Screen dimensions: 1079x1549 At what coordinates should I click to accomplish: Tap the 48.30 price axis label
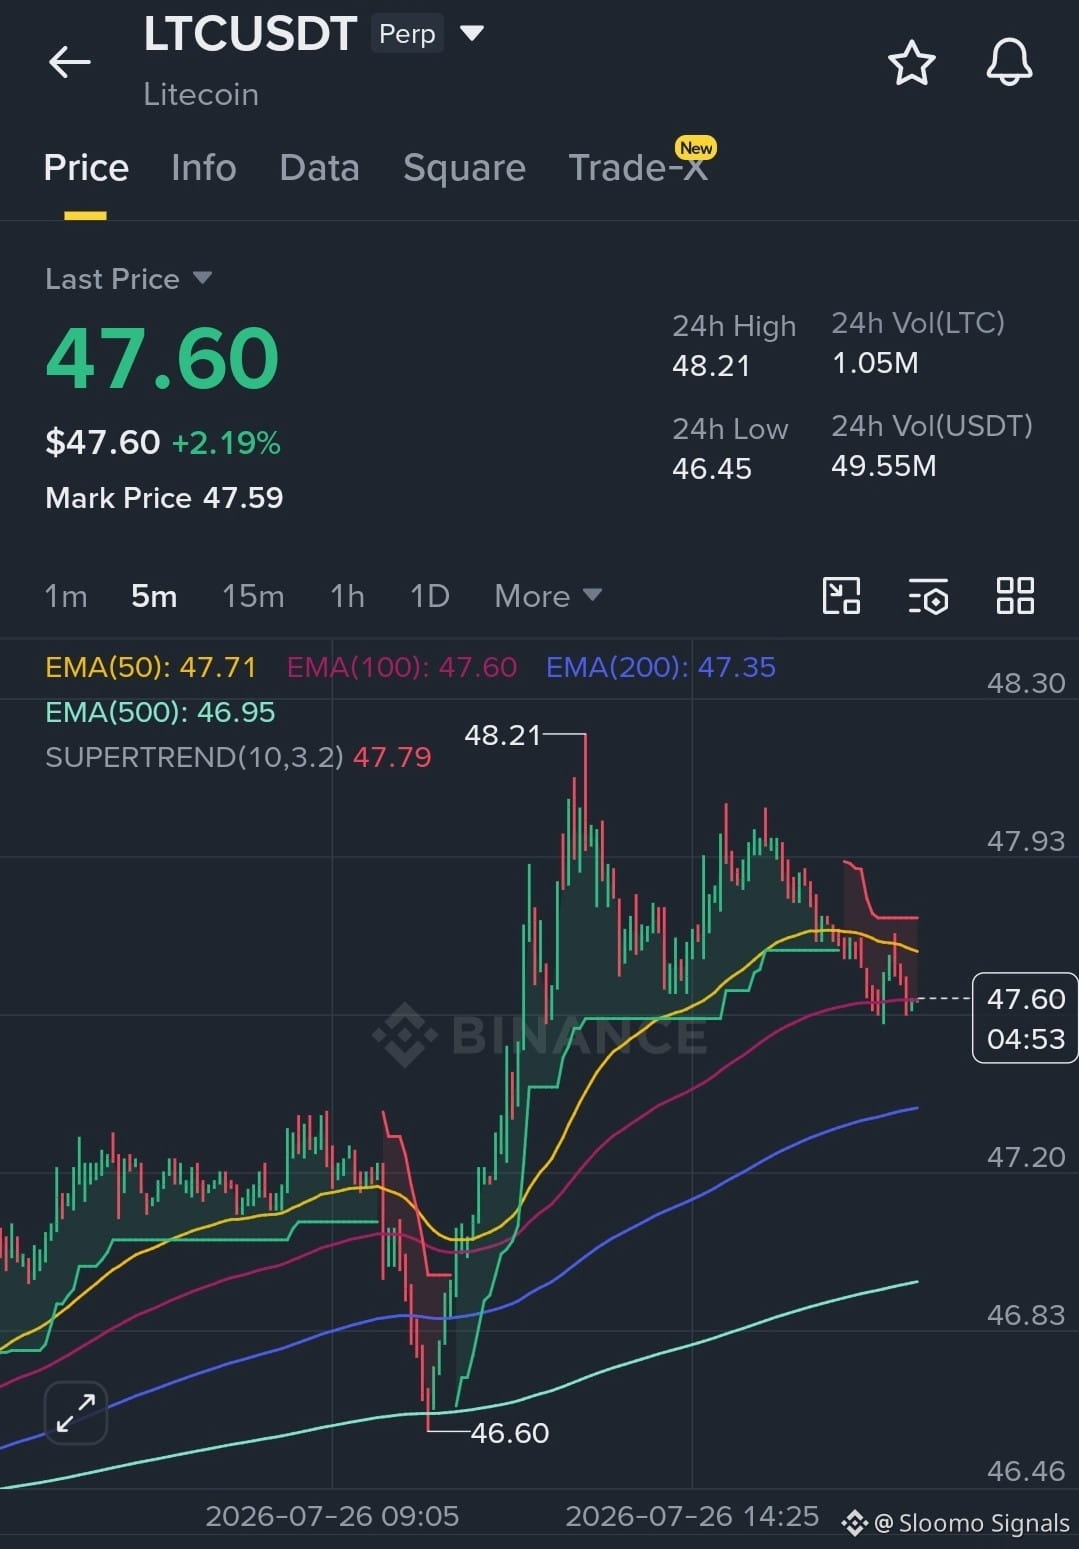[1026, 683]
